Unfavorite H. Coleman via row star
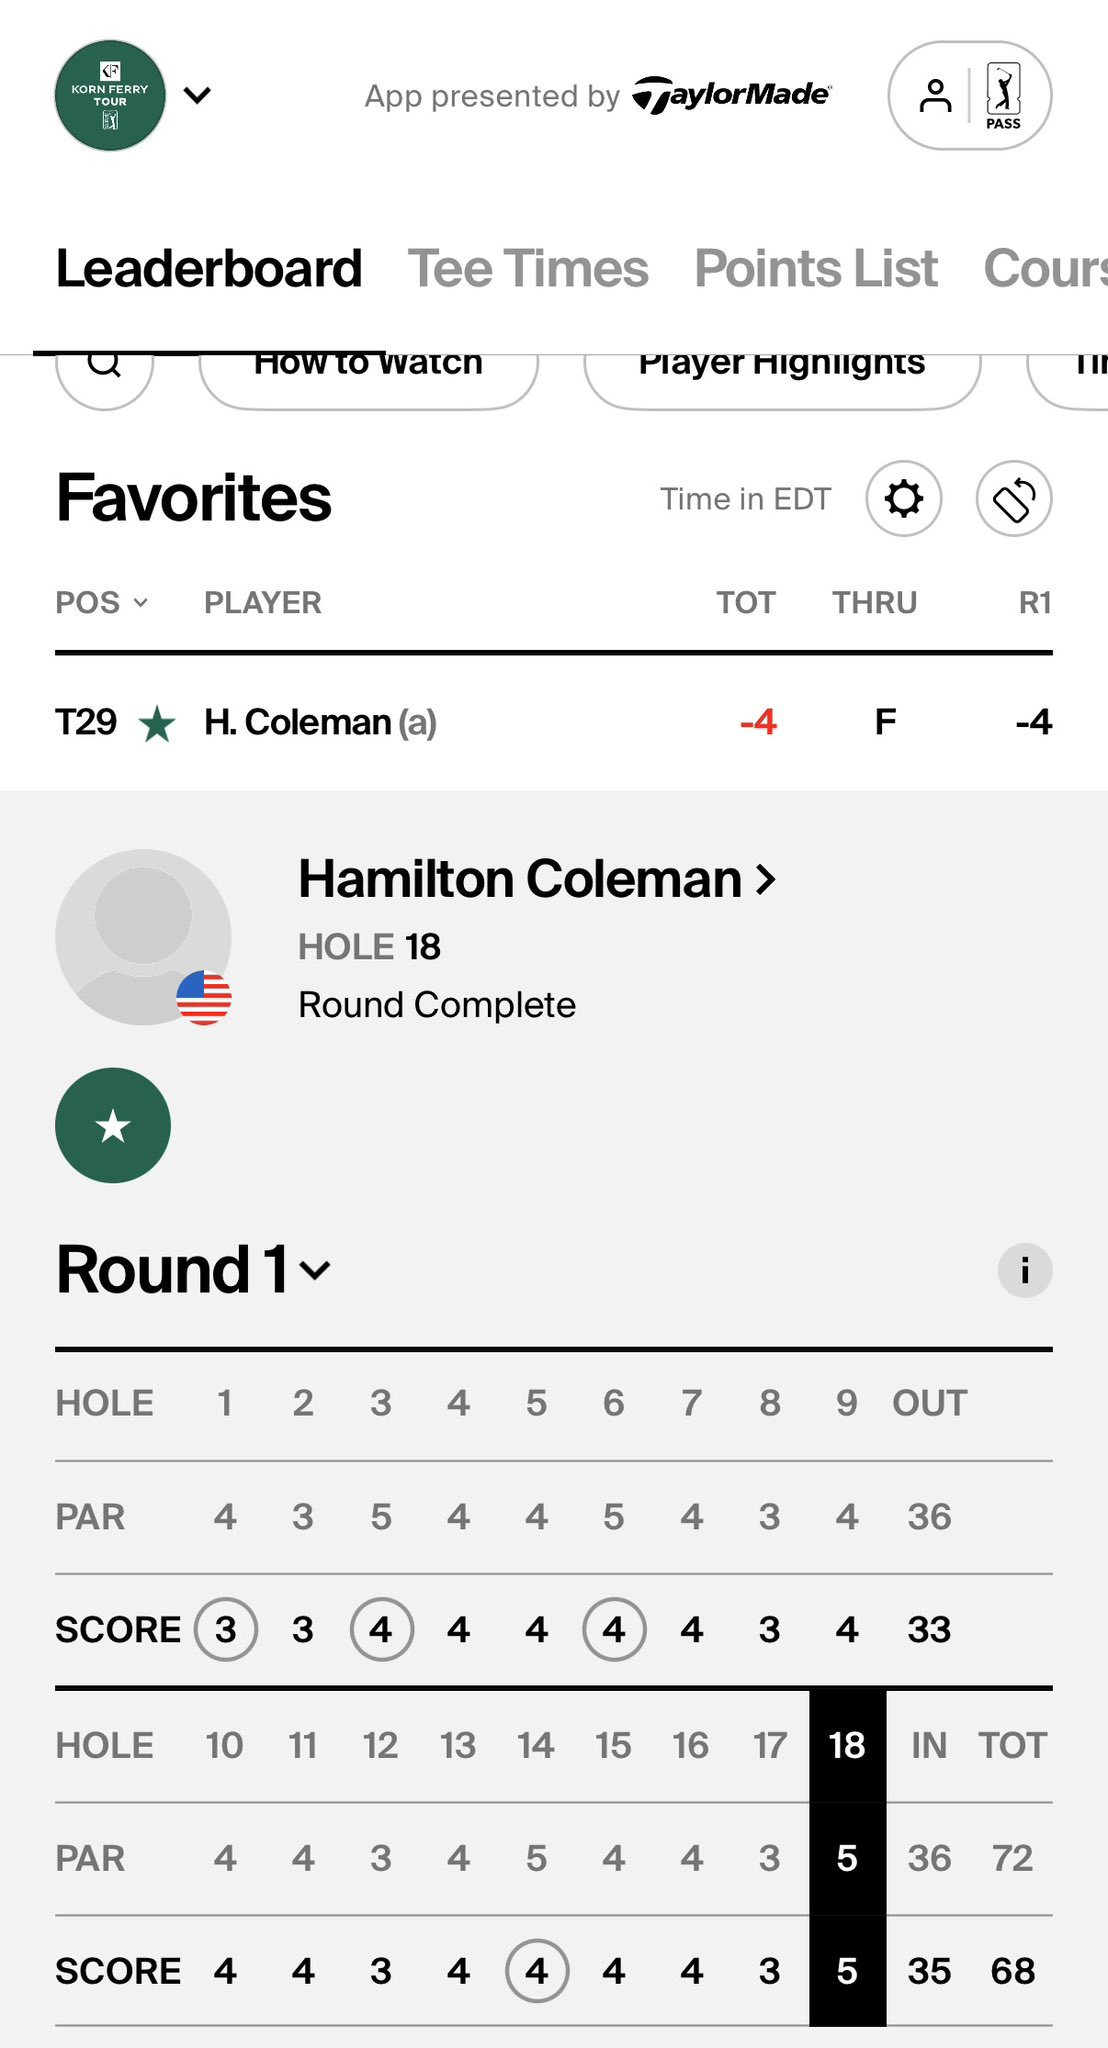The height and width of the screenshot is (2048, 1108). (x=158, y=723)
